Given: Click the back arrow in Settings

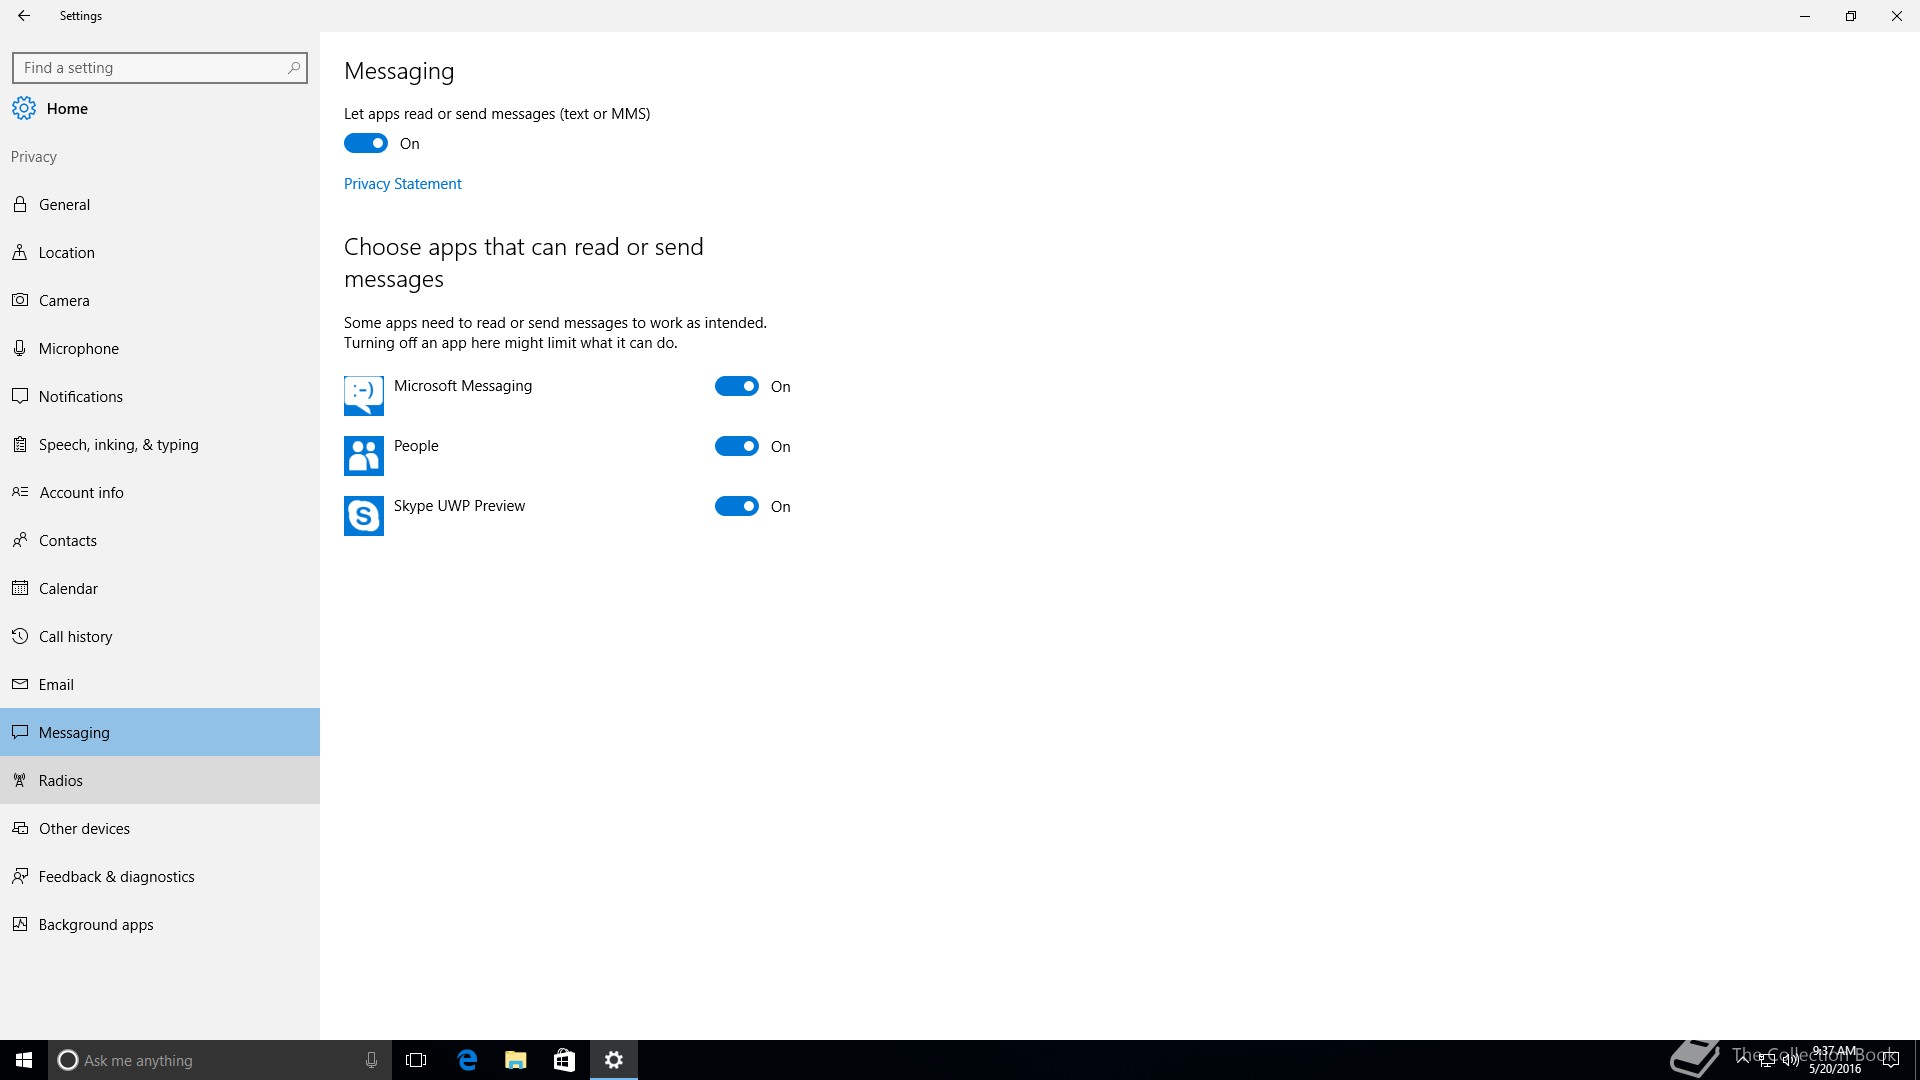Looking at the screenshot, I should [x=24, y=16].
